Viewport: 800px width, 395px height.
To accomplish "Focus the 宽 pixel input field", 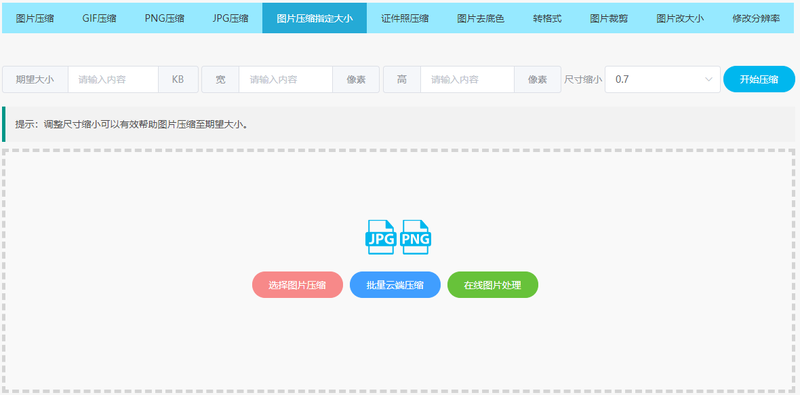I will (x=286, y=80).
